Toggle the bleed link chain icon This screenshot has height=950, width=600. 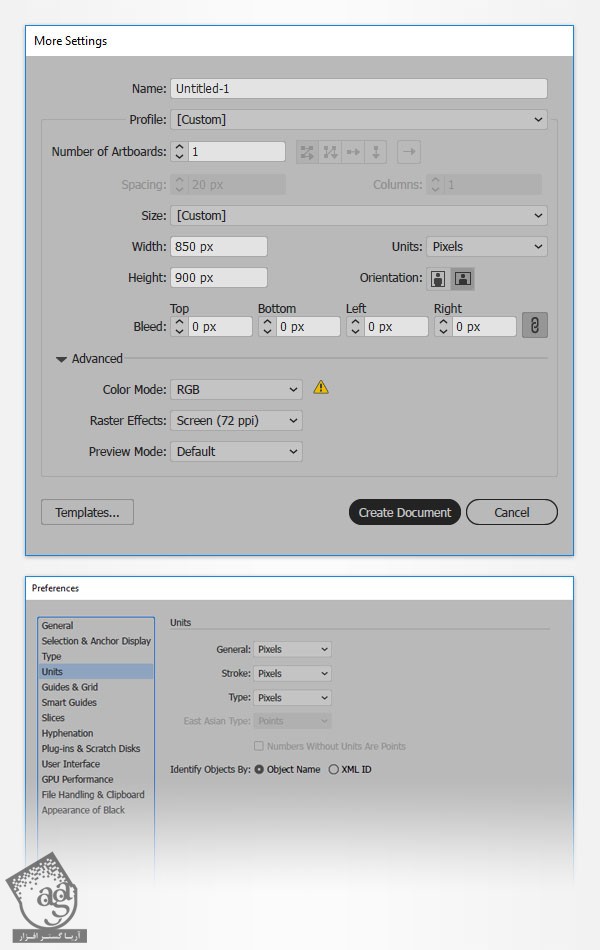pyautogui.click(x=534, y=326)
